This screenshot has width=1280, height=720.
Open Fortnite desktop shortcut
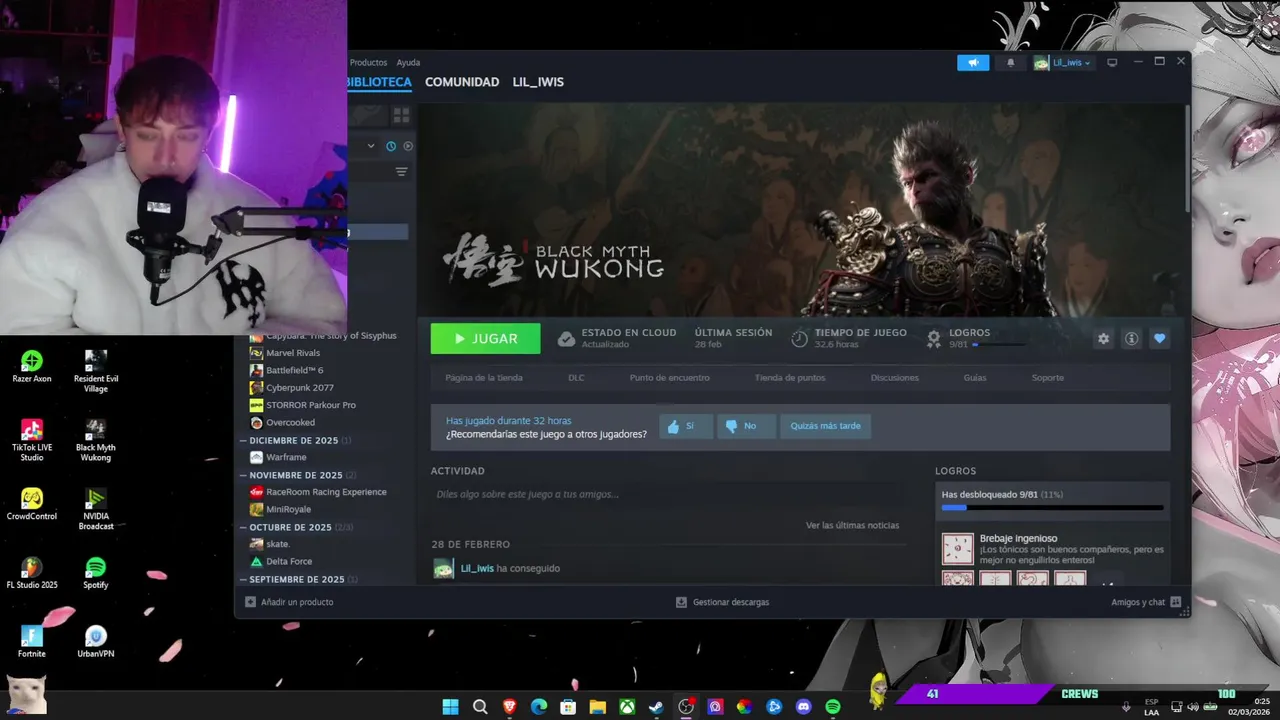[32, 641]
